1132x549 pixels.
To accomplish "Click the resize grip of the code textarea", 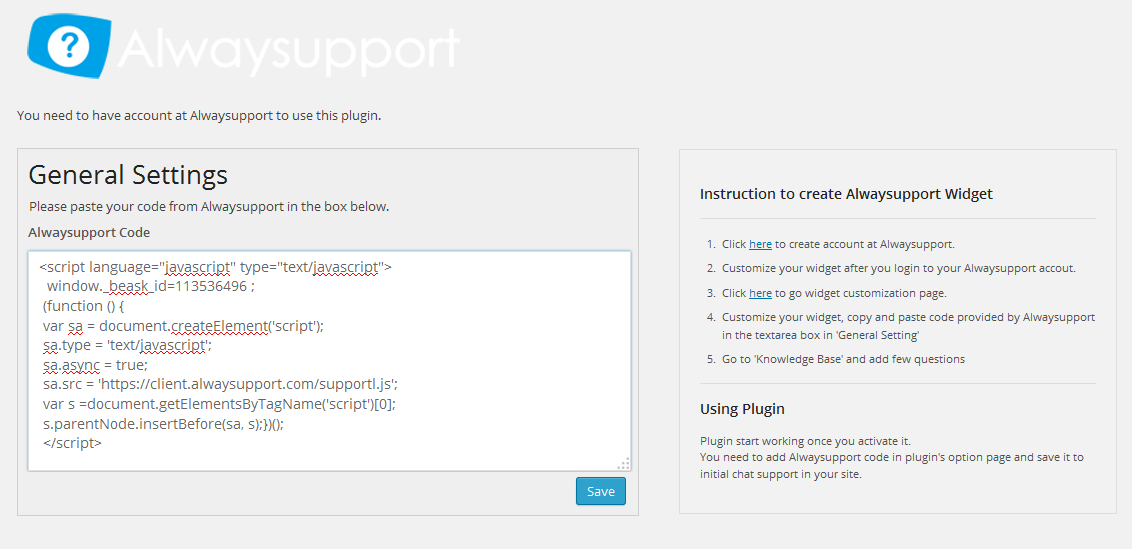I will pos(624,464).
